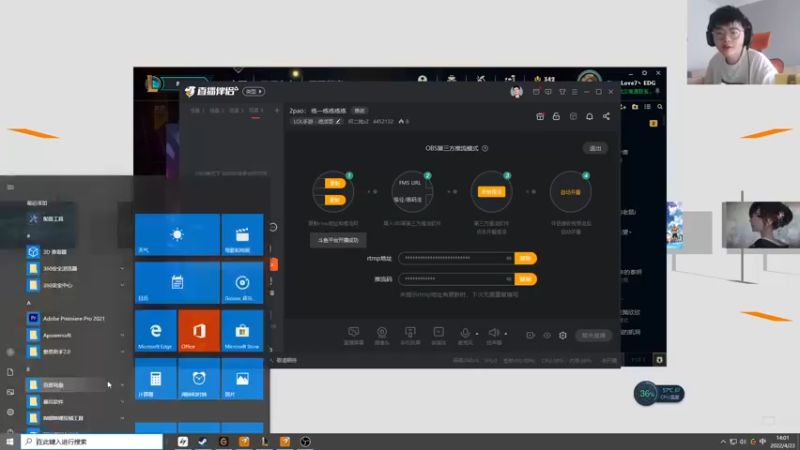800x450 pixels.
Task: Click the stream key field
Action: click(456, 279)
